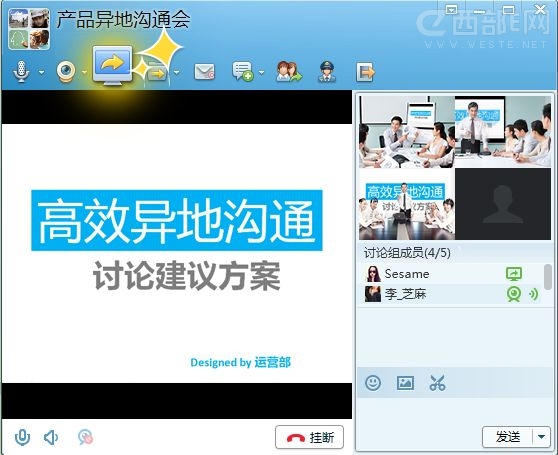Select member Sesame in the list
The image size is (558, 455).
[451, 274]
